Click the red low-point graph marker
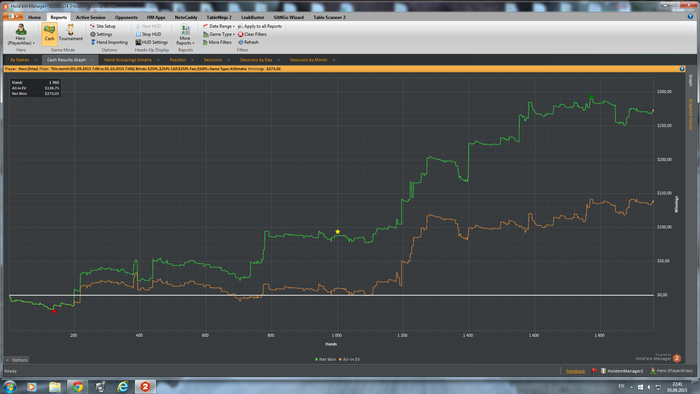Screen dimensions: 700x394 pos(54,311)
